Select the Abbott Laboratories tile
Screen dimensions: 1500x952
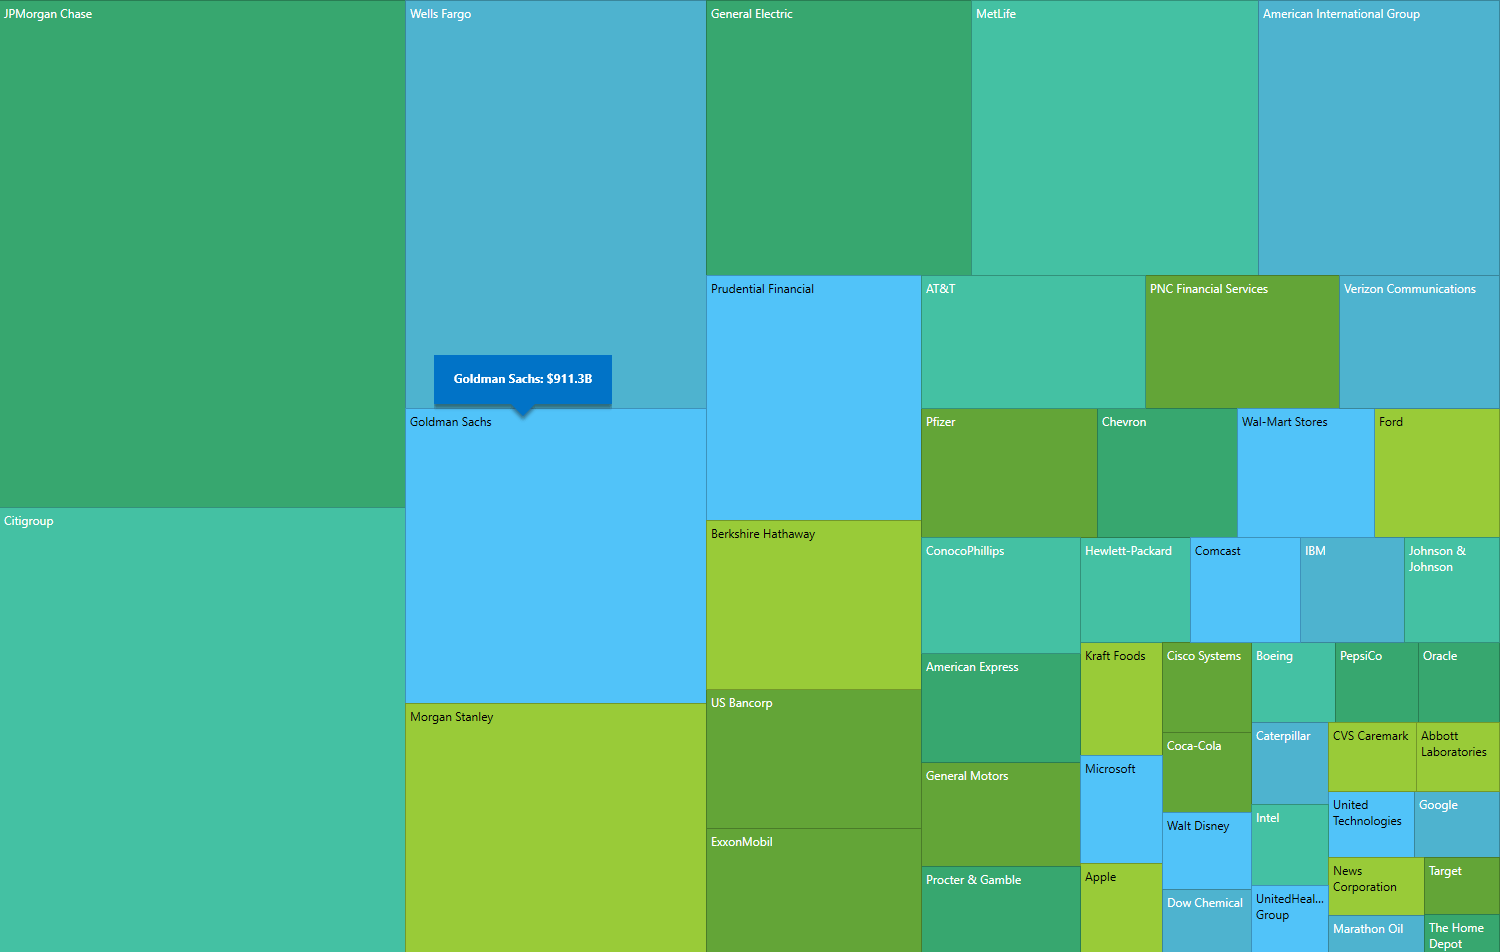1458,757
